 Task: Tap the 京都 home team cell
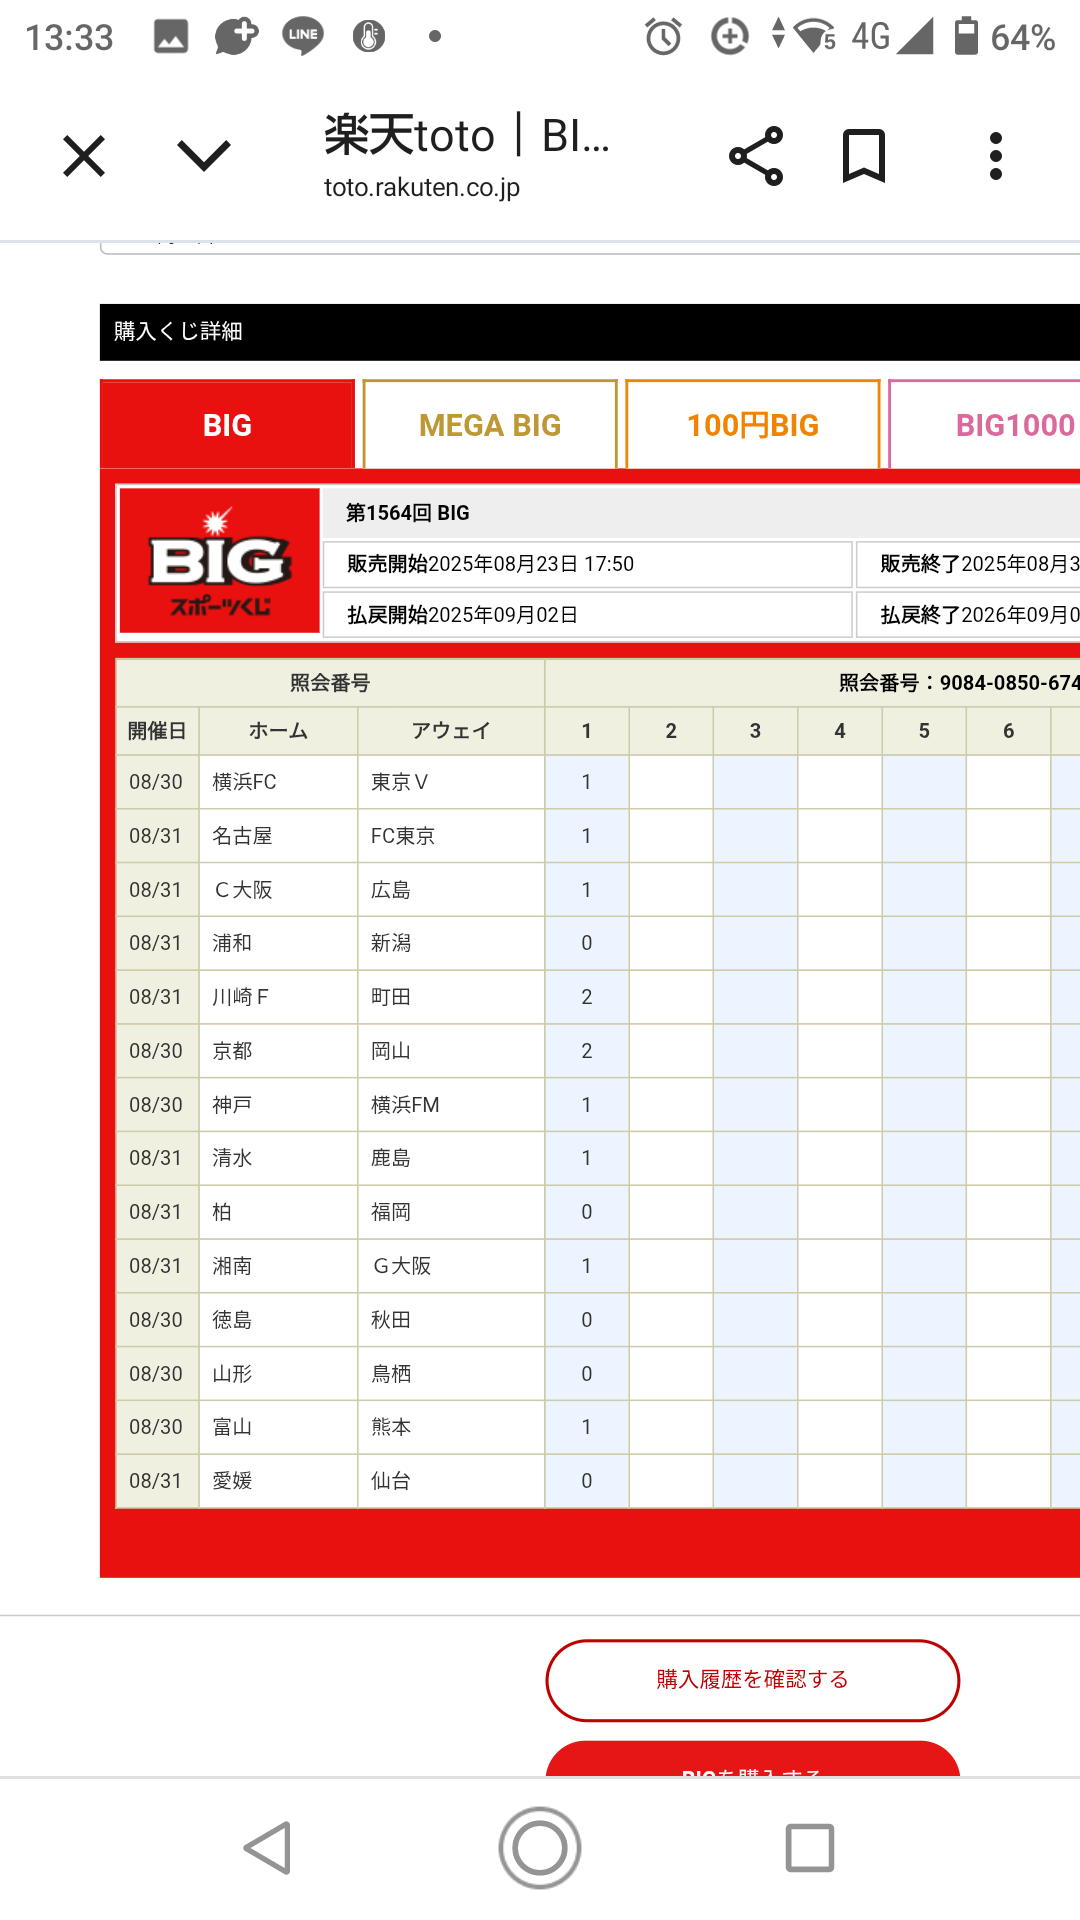pyautogui.click(x=278, y=1051)
